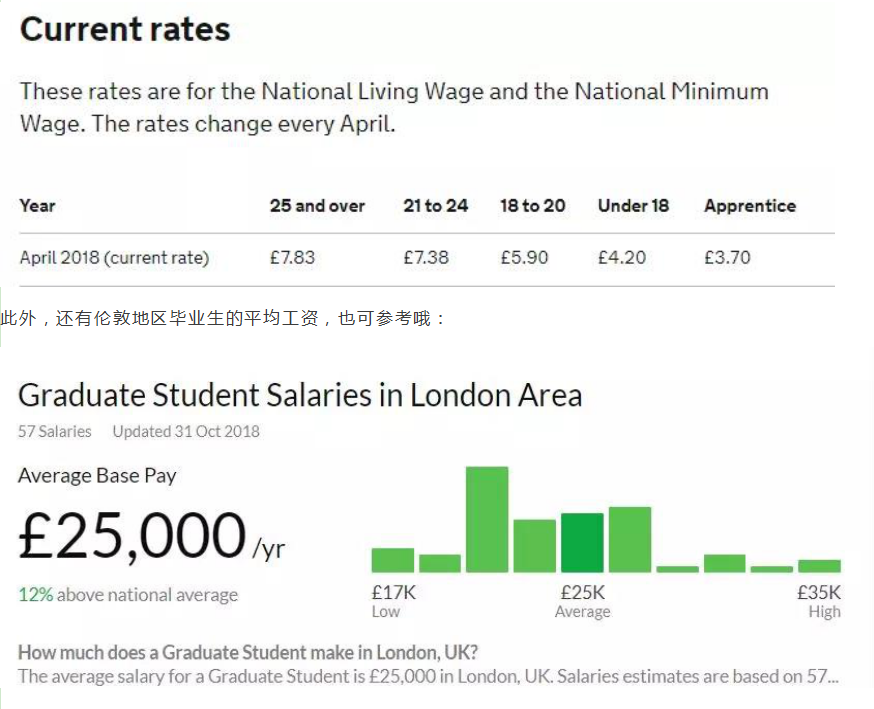Click the "Under 18" column header
This screenshot has width=874, height=709.
tap(633, 206)
